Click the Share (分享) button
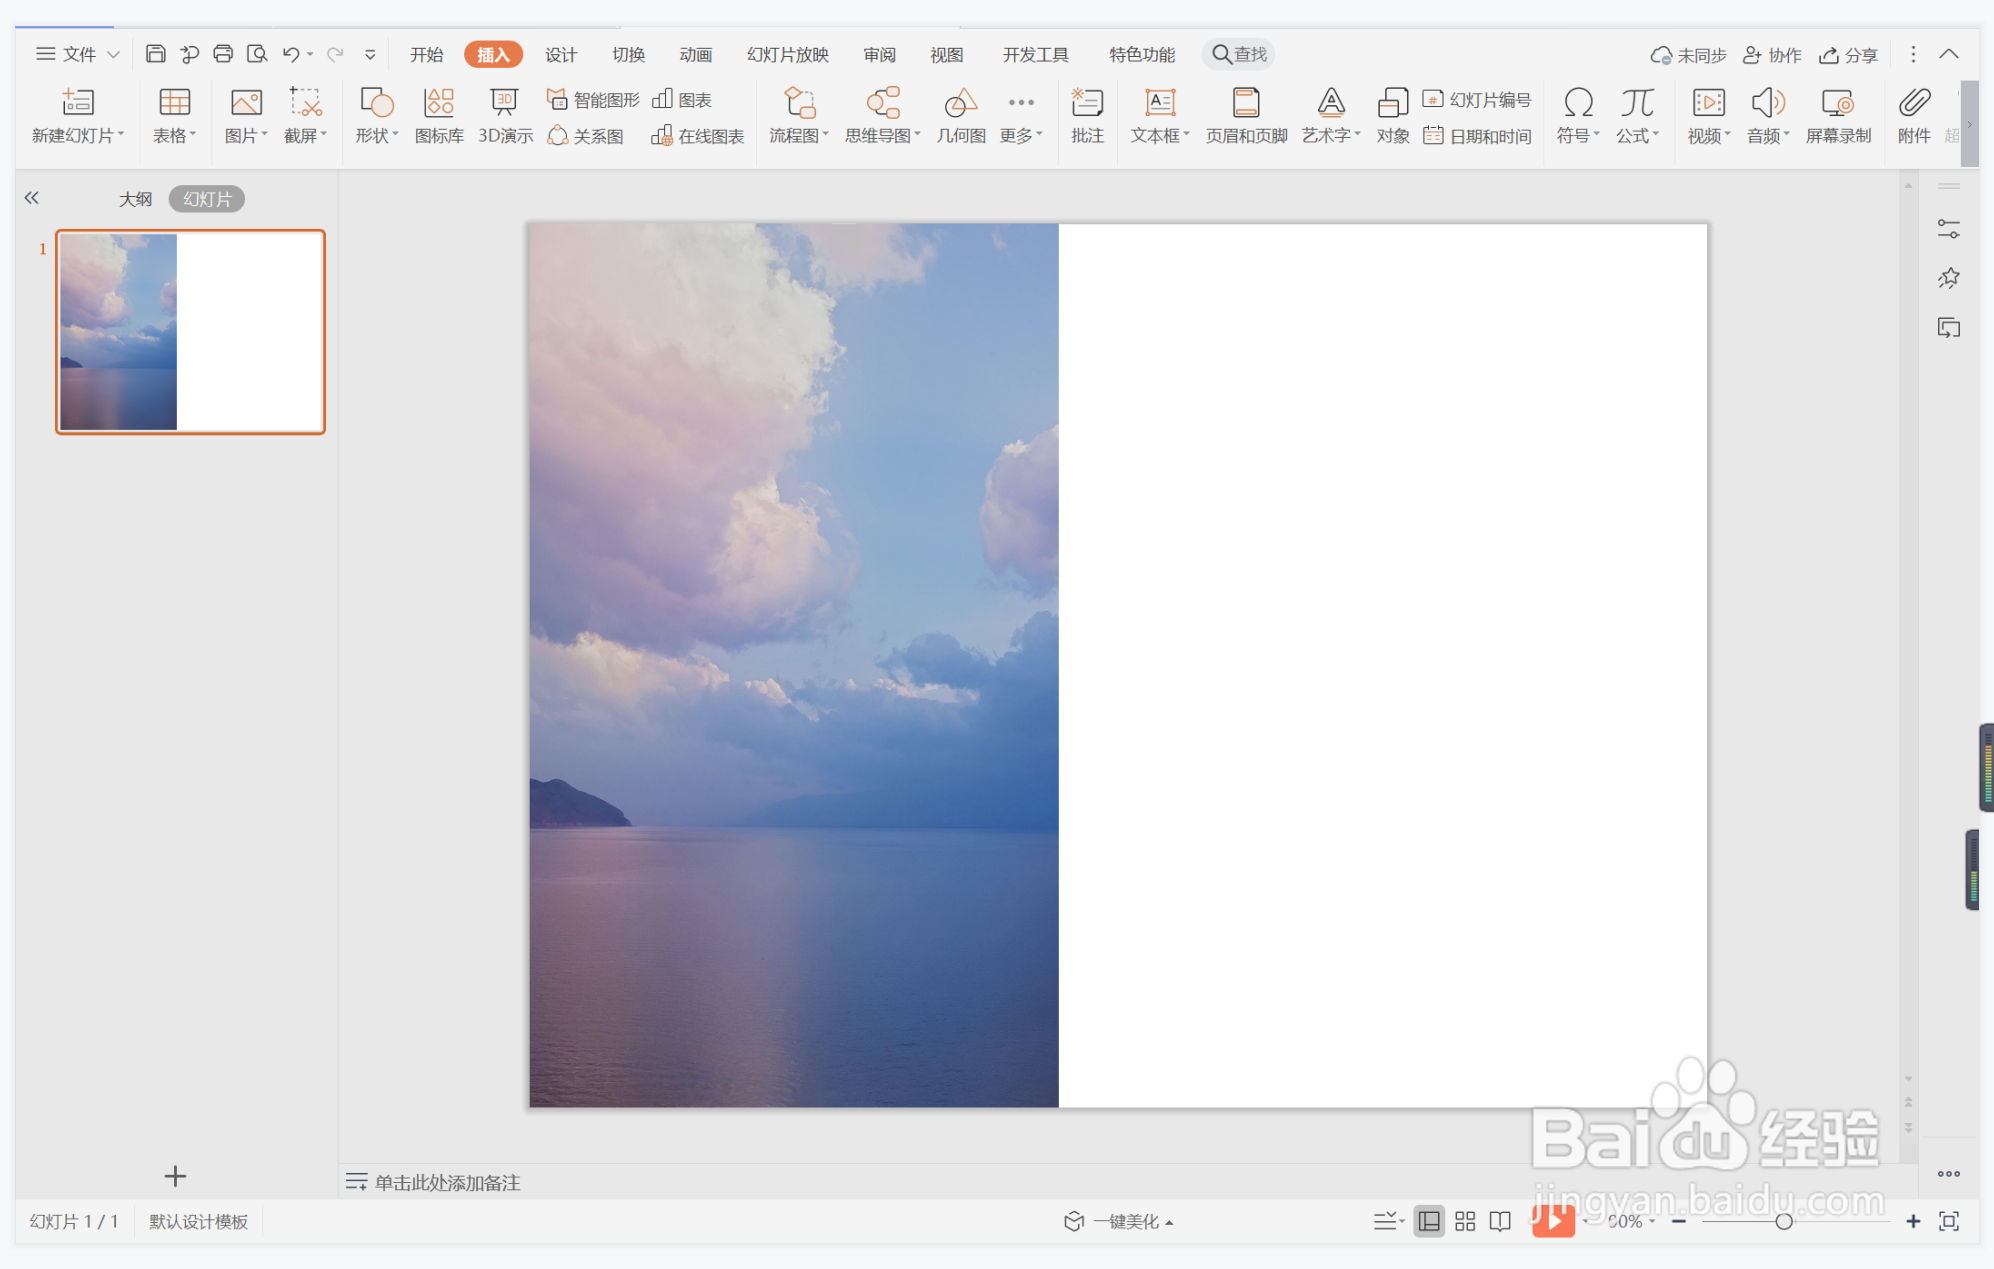 pyautogui.click(x=1848, y=54)
